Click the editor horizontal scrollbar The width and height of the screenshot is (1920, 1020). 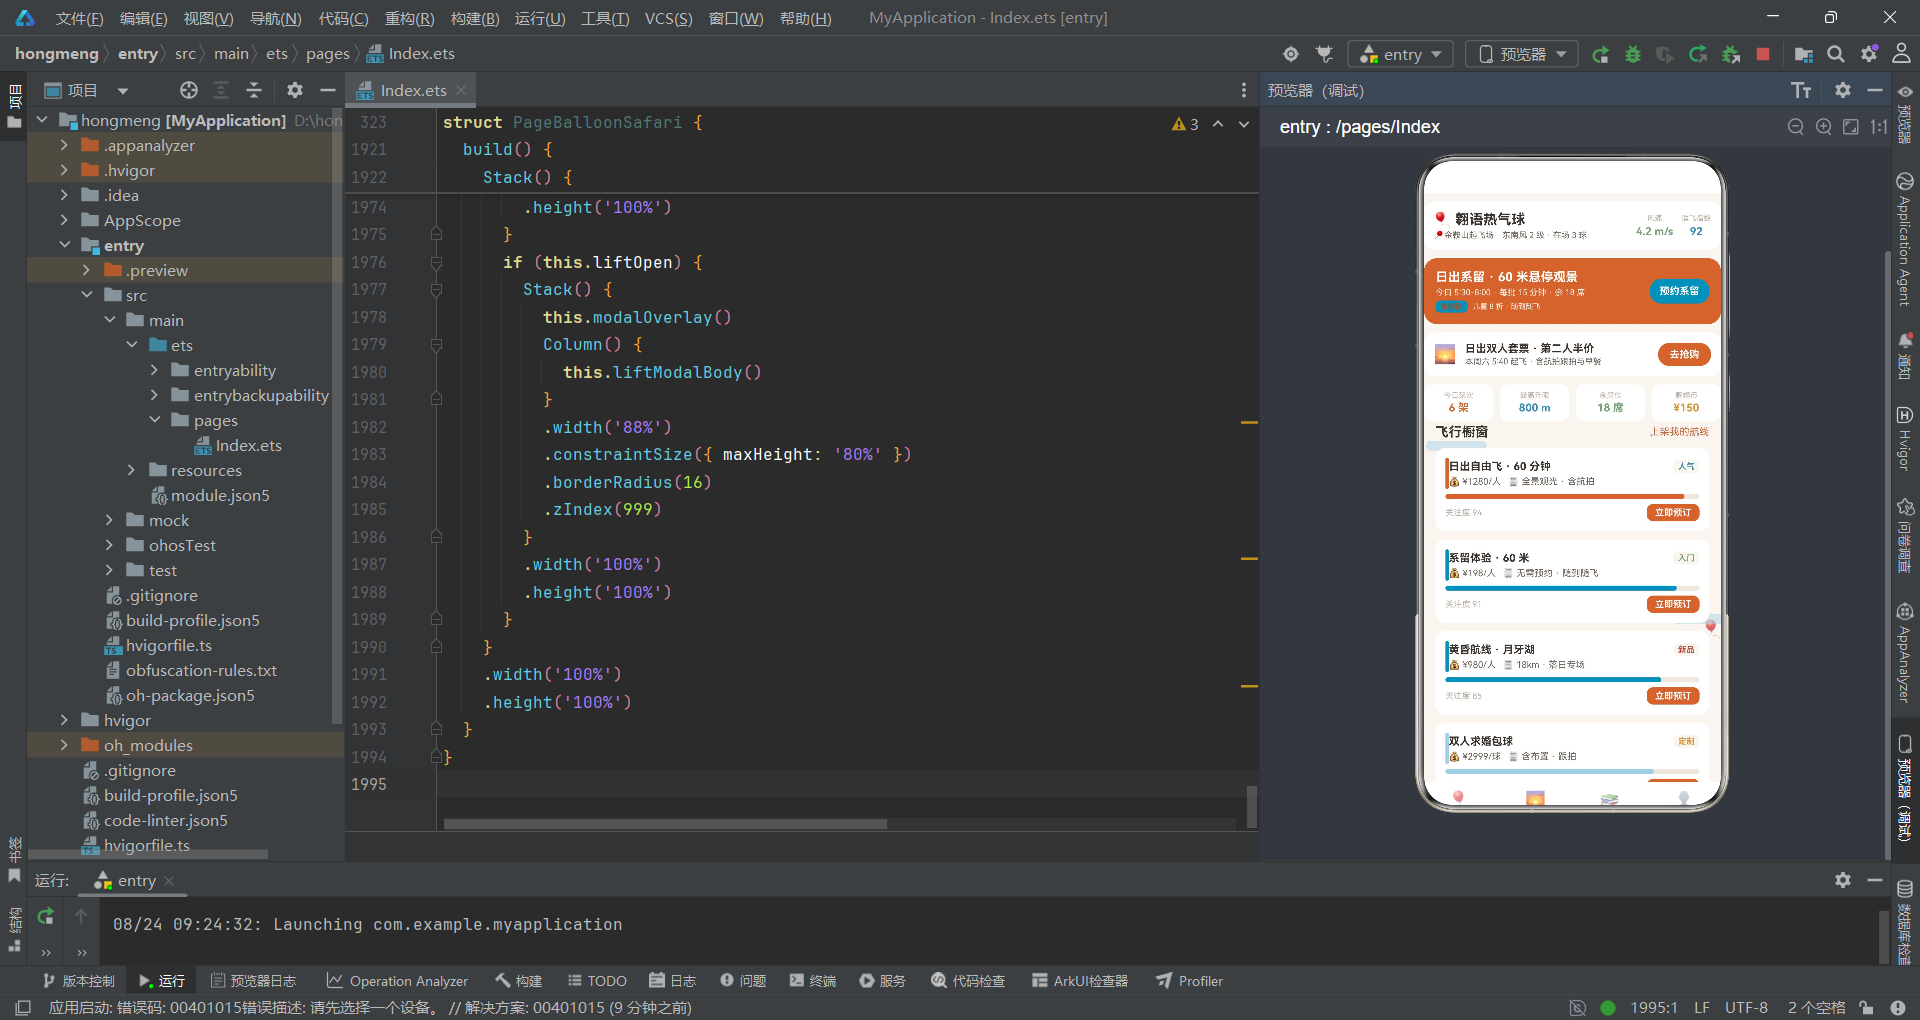[665, 824]
